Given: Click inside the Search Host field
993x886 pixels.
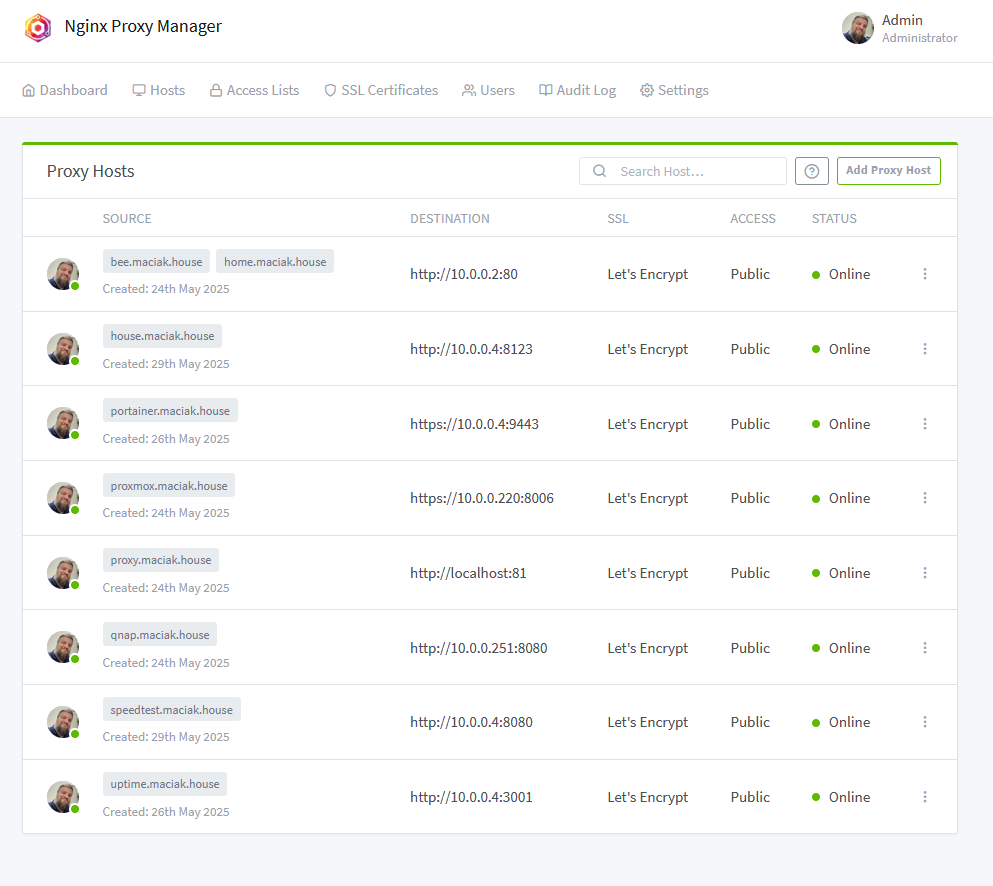Looking at the screenshot, I should click(x=690, y=171).
